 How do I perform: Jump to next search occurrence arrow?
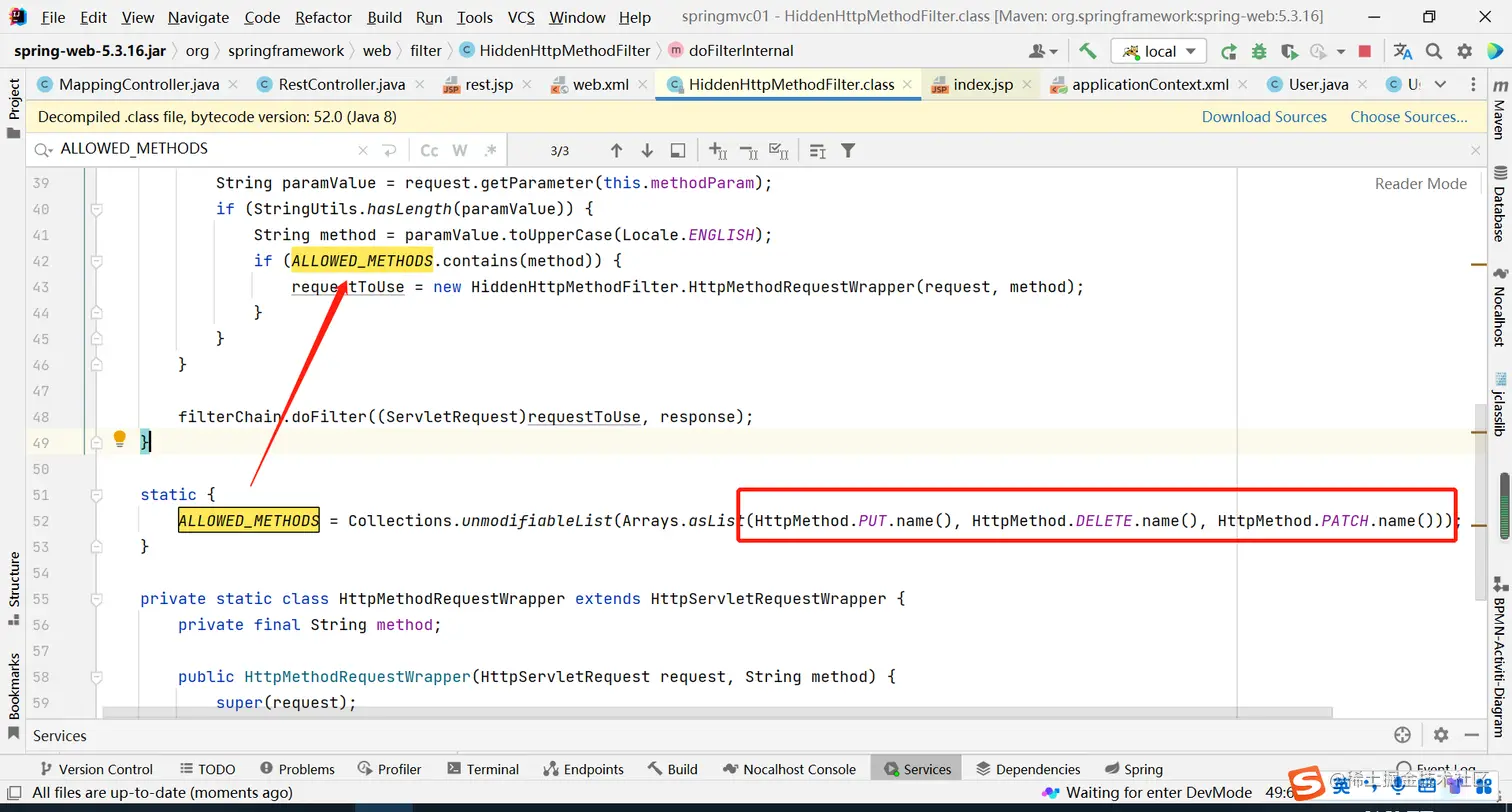pyautogui.click(x=647, y=150)
